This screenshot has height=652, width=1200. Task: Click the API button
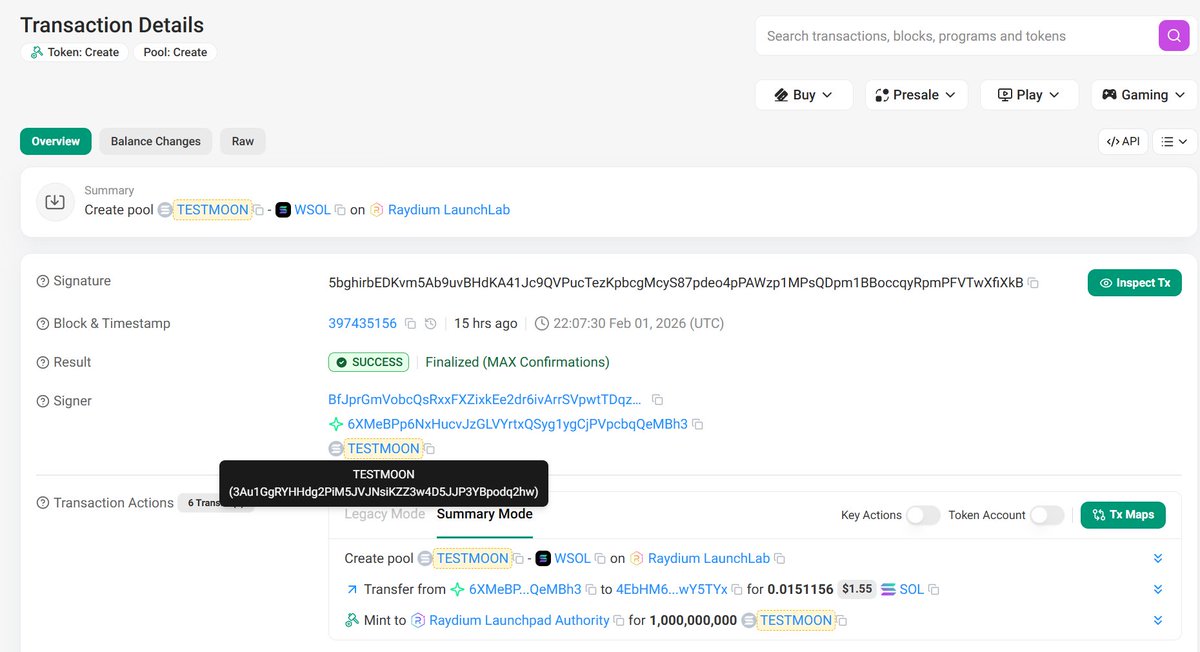coord(1123,142)
